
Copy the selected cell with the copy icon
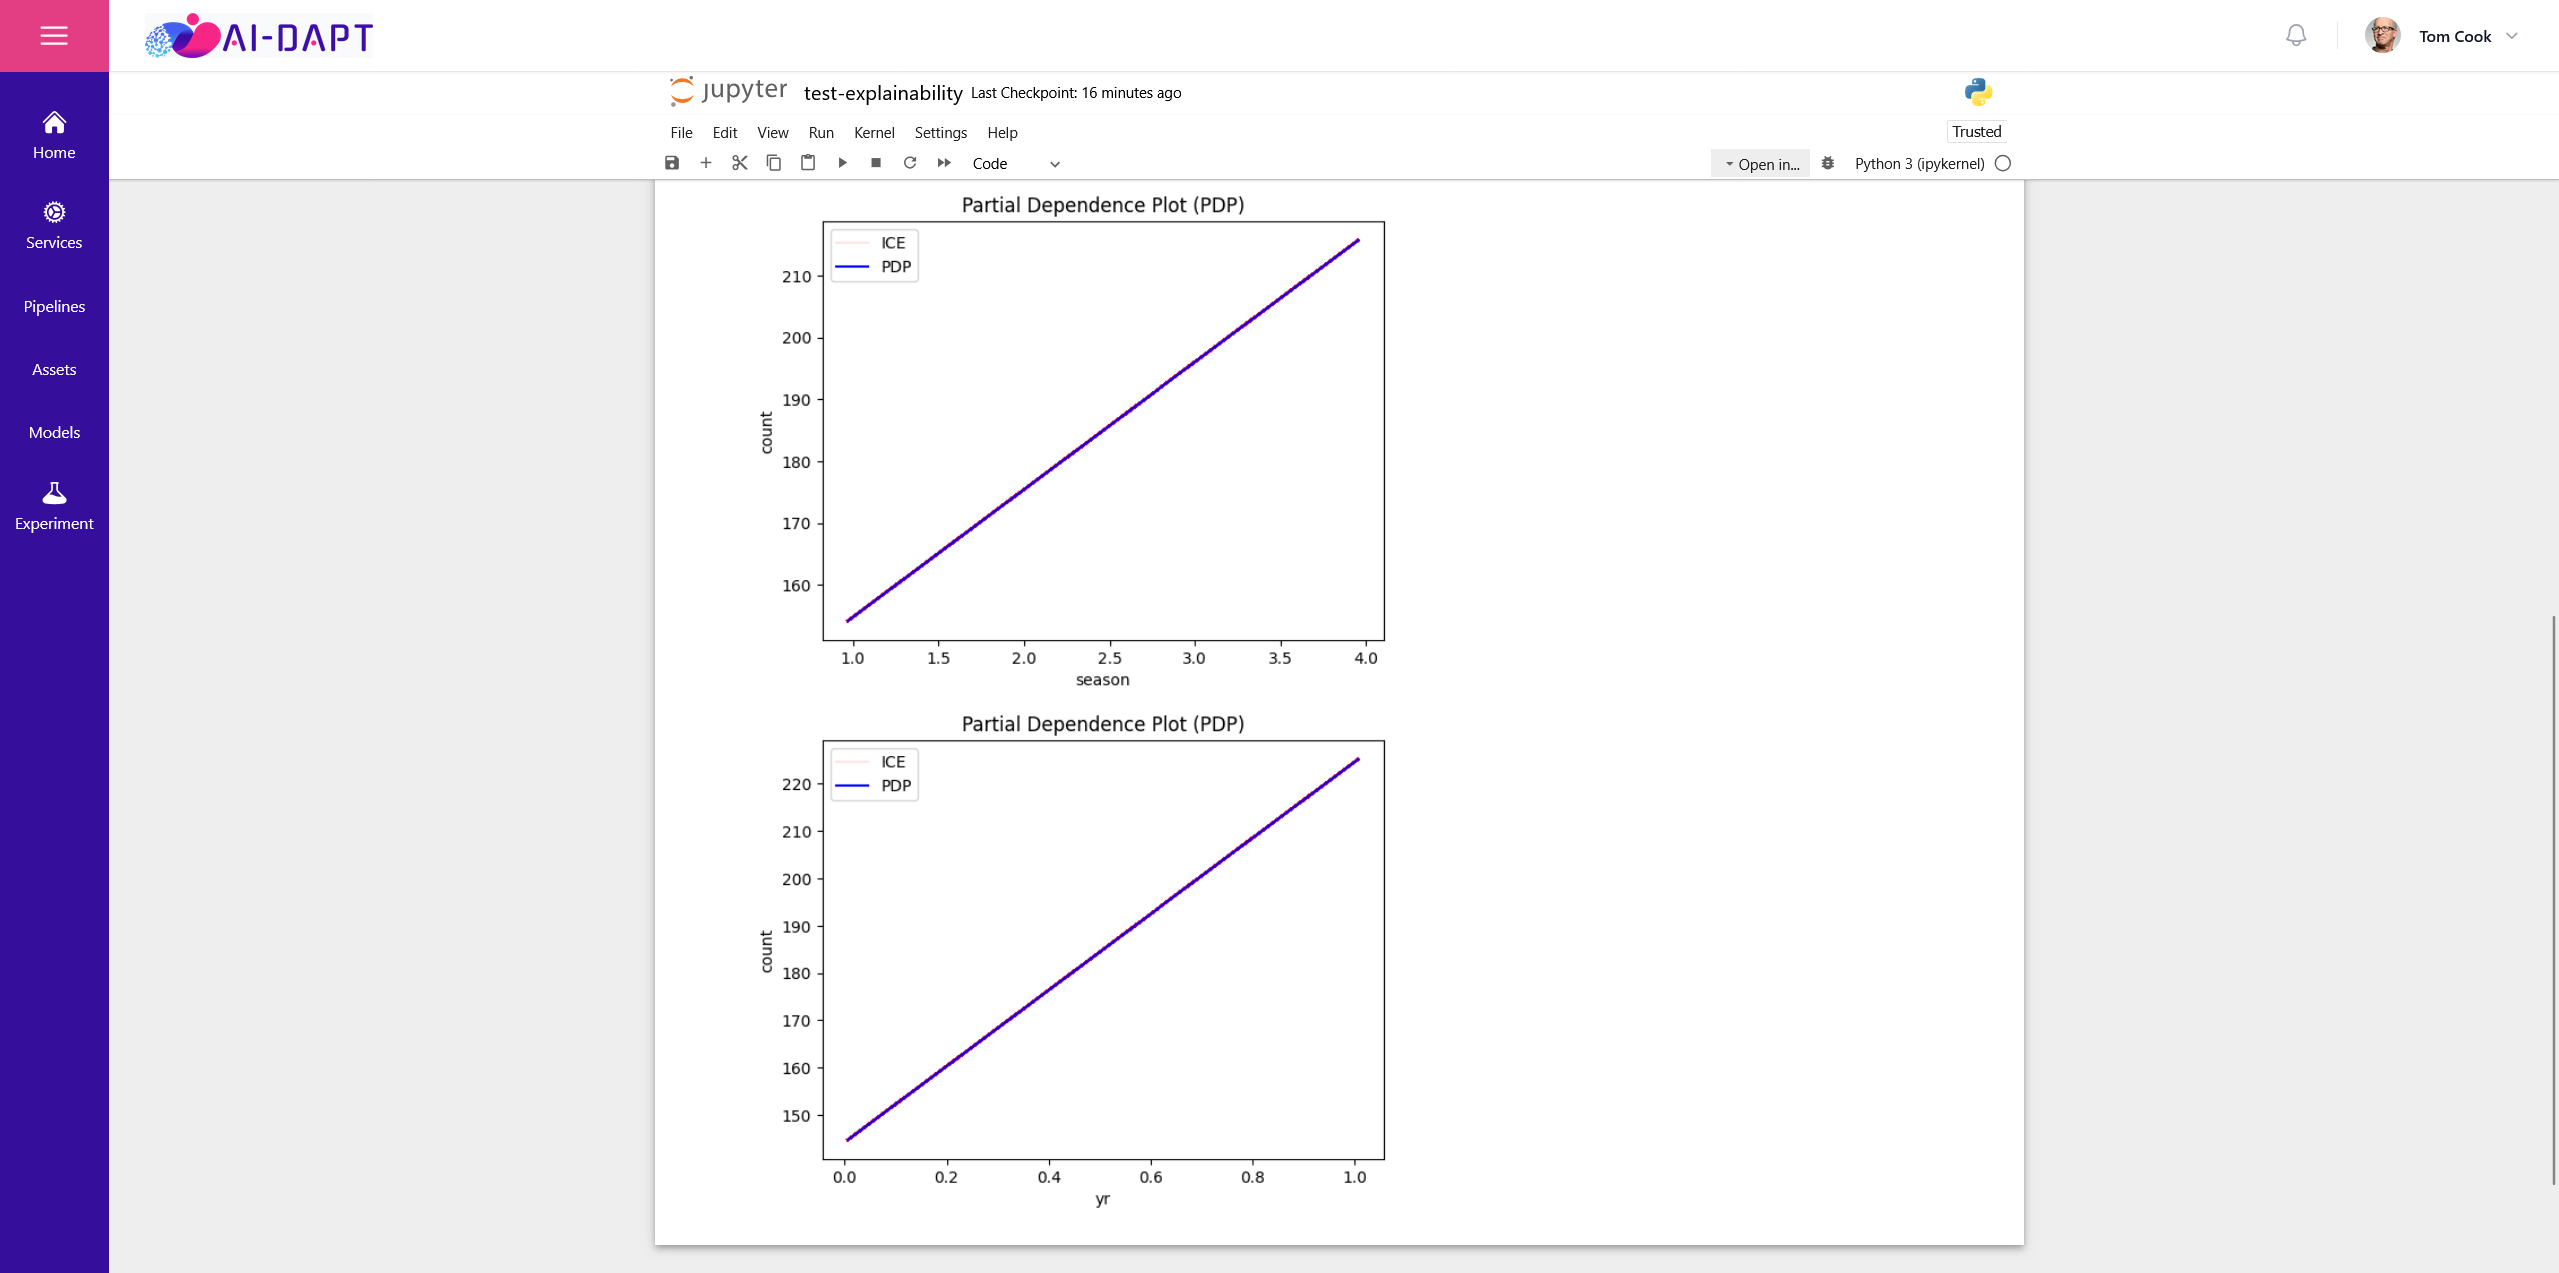coord(774,163)
